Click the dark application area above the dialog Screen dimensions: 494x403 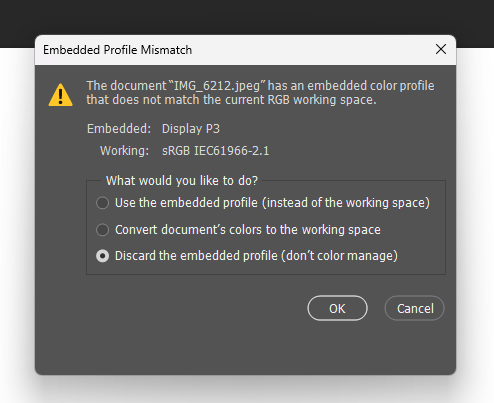point(247,17)
